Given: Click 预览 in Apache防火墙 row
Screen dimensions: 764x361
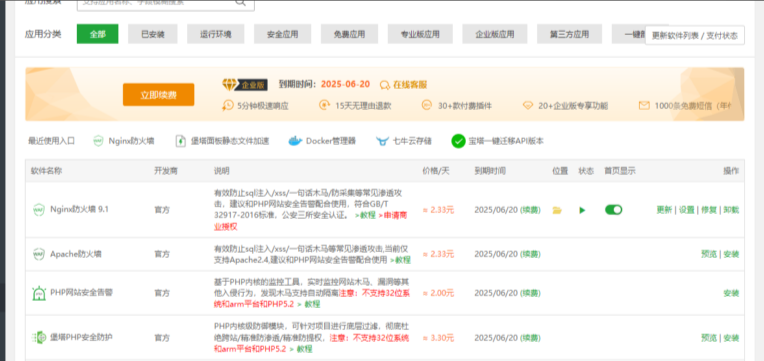Looking at the screenshot, I should [x=709, y=254].
